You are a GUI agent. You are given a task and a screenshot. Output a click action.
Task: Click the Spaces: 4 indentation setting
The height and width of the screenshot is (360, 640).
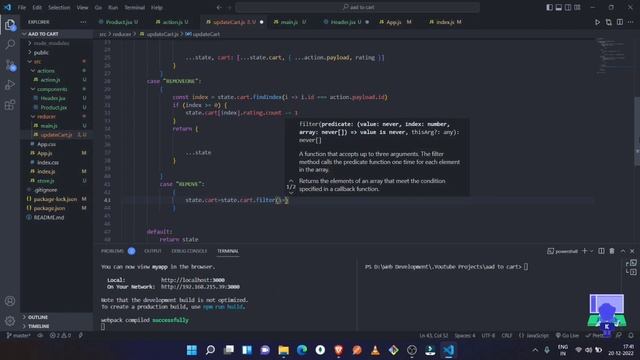pos(465,336)
